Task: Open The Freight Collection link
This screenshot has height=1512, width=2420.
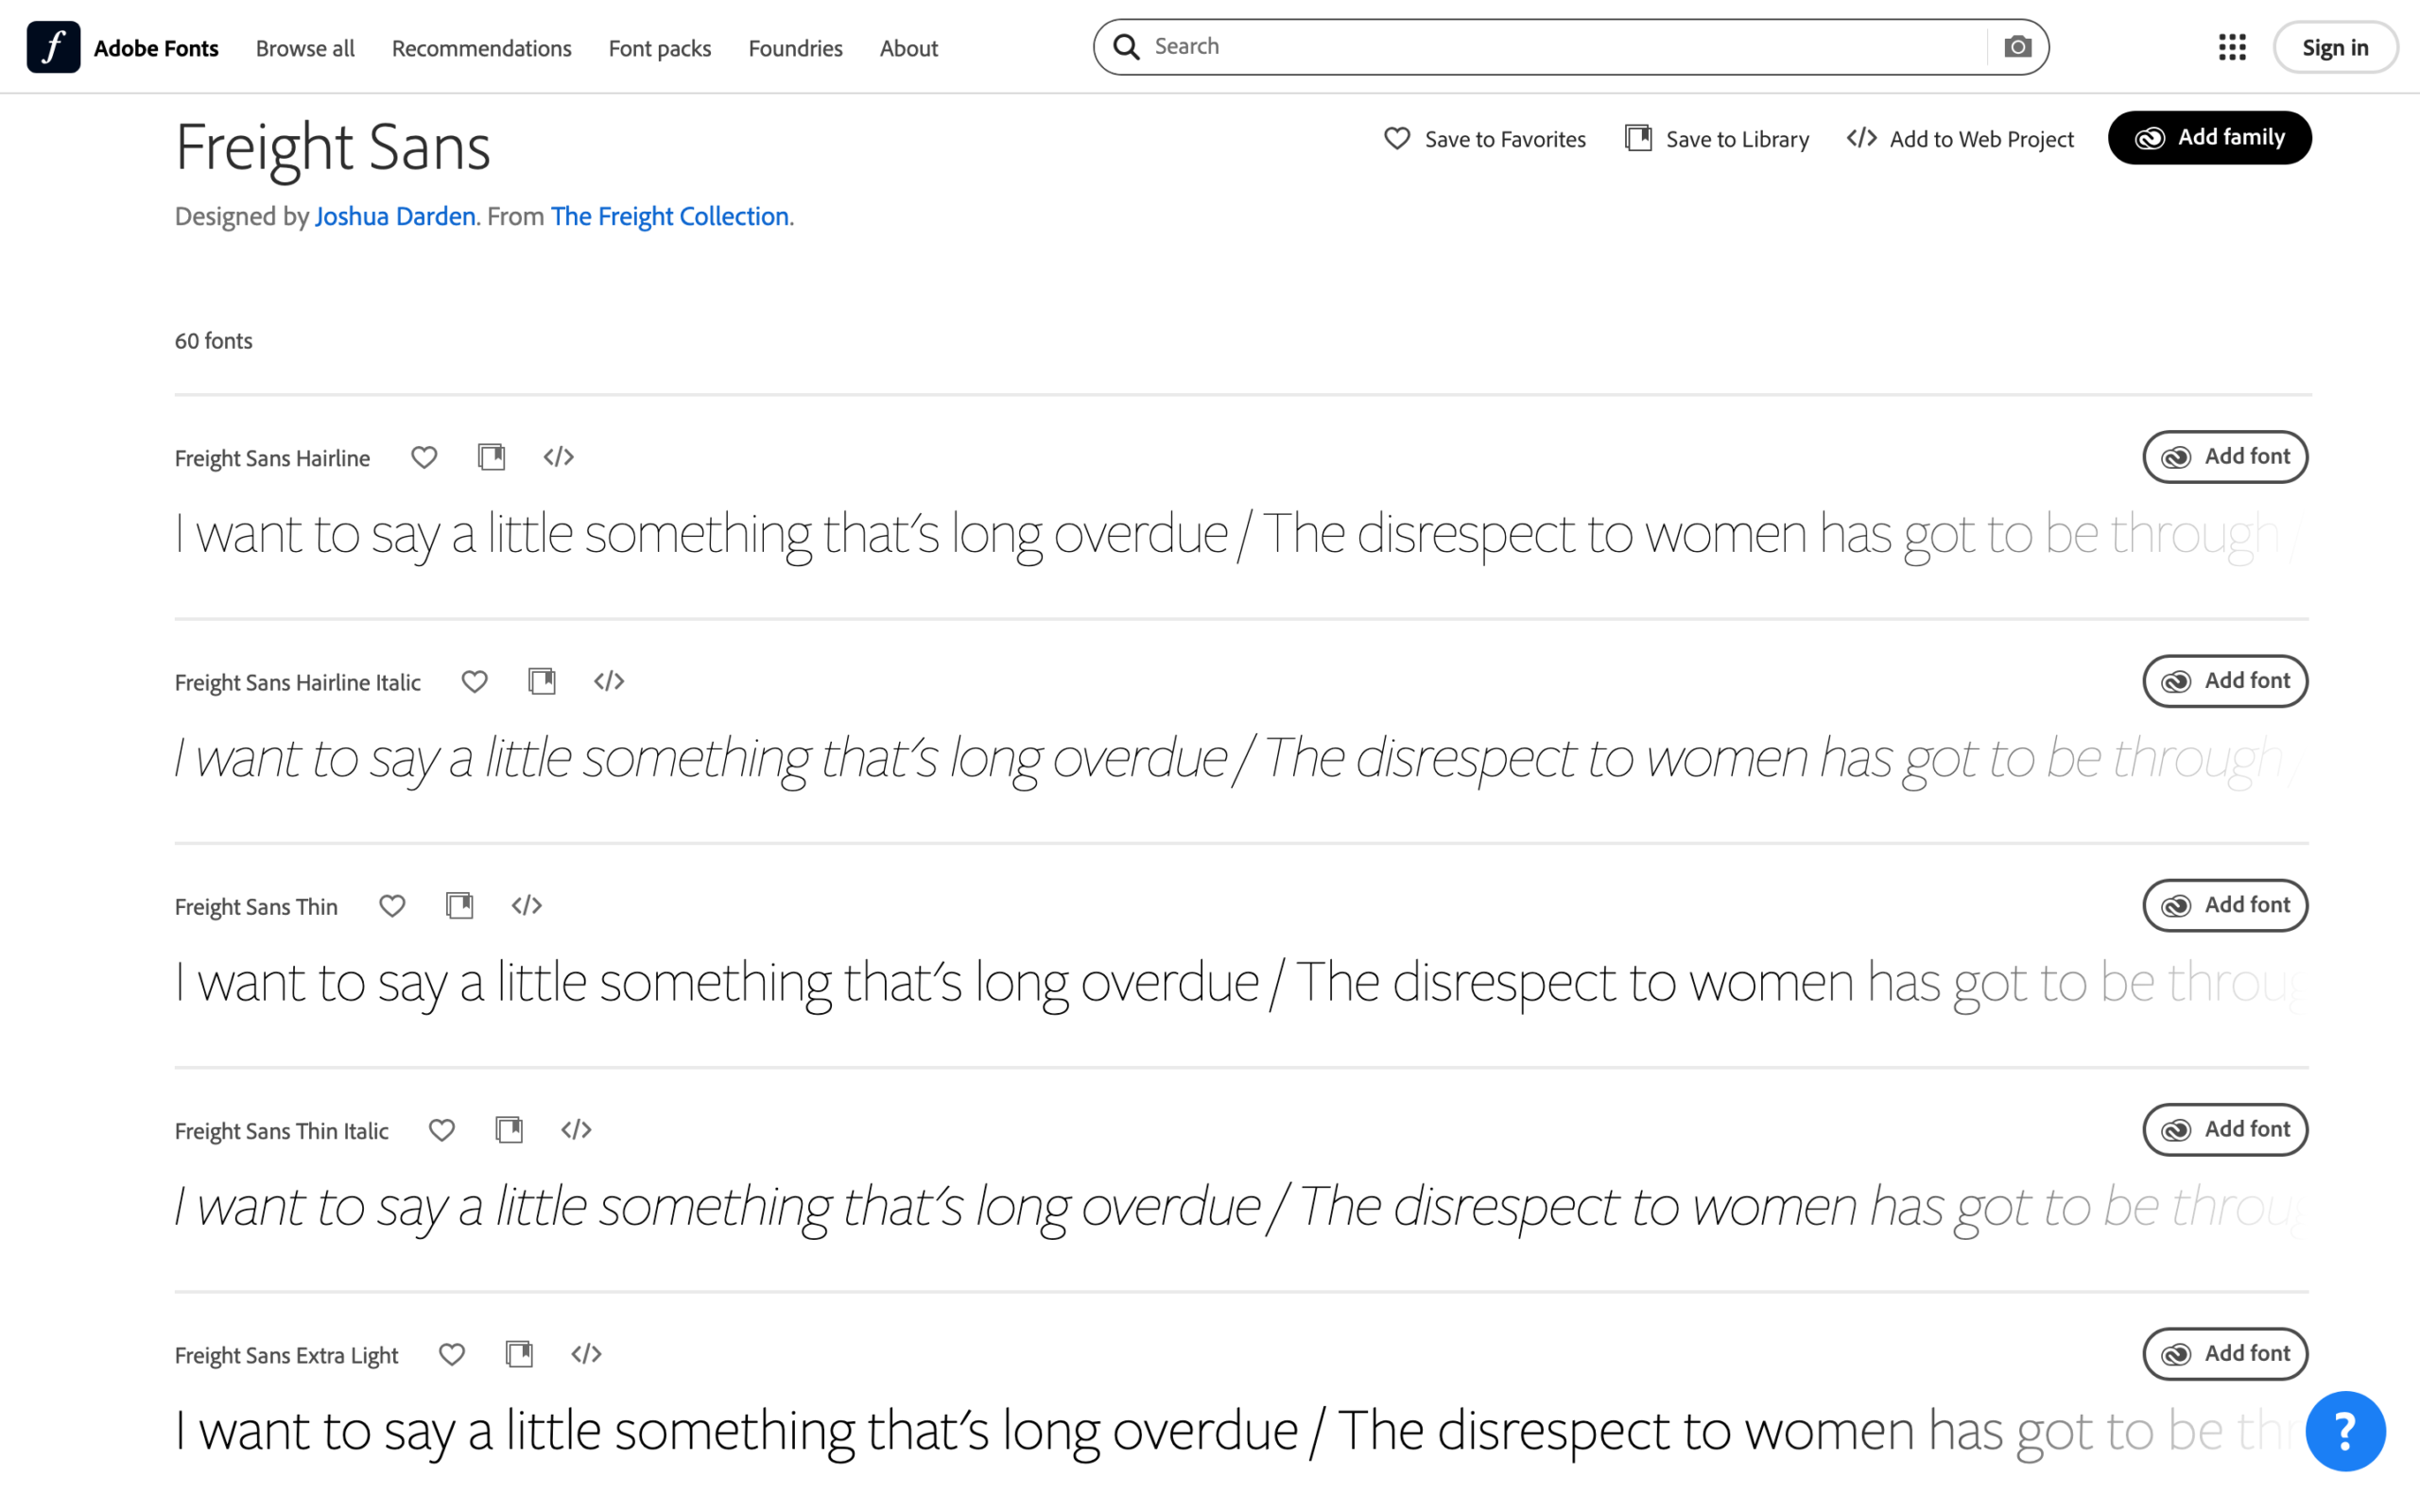Action: coord(669,216)
